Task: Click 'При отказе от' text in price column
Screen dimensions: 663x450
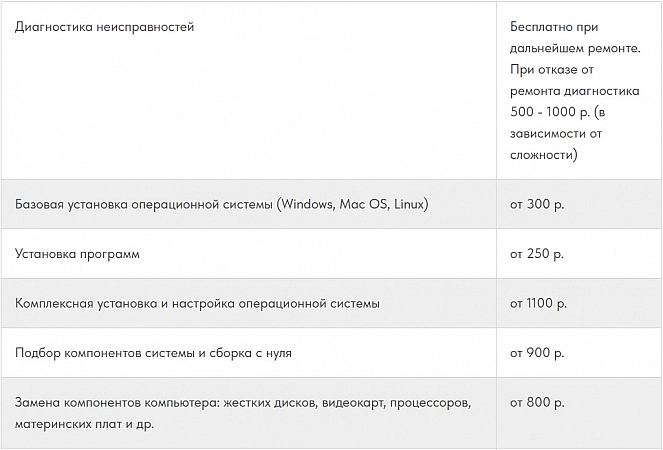Action: [x=552, y=69]
